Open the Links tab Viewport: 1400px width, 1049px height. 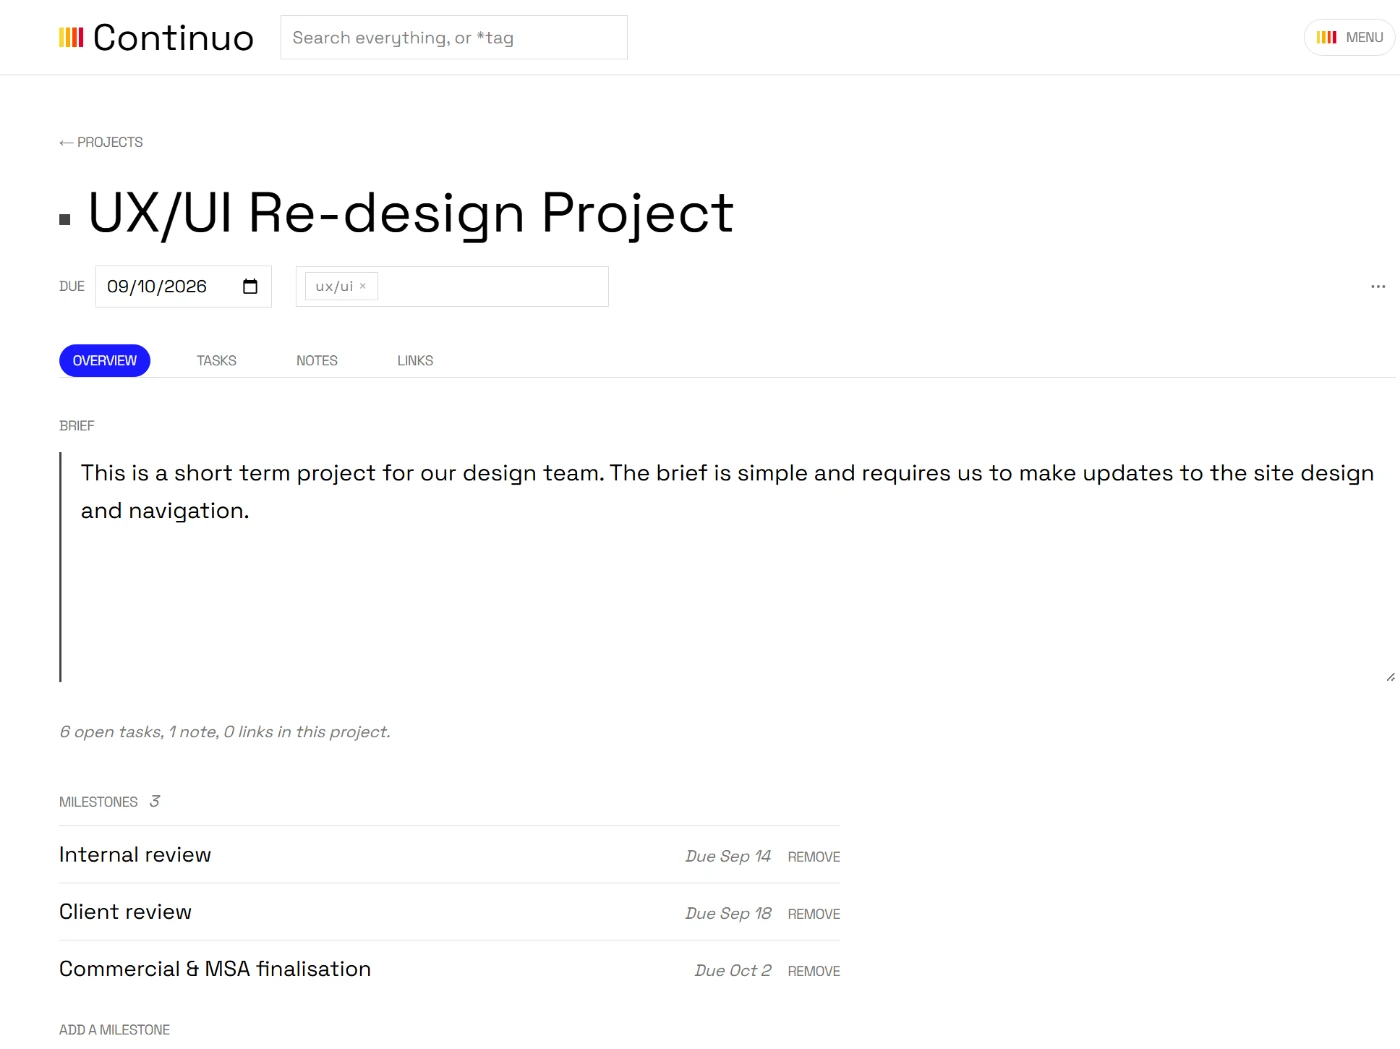click(415, 361)
